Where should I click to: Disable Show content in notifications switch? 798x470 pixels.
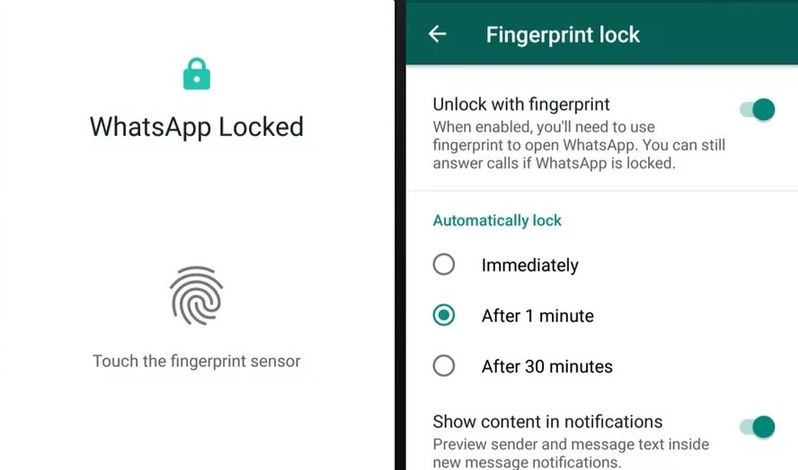(757, 426)
